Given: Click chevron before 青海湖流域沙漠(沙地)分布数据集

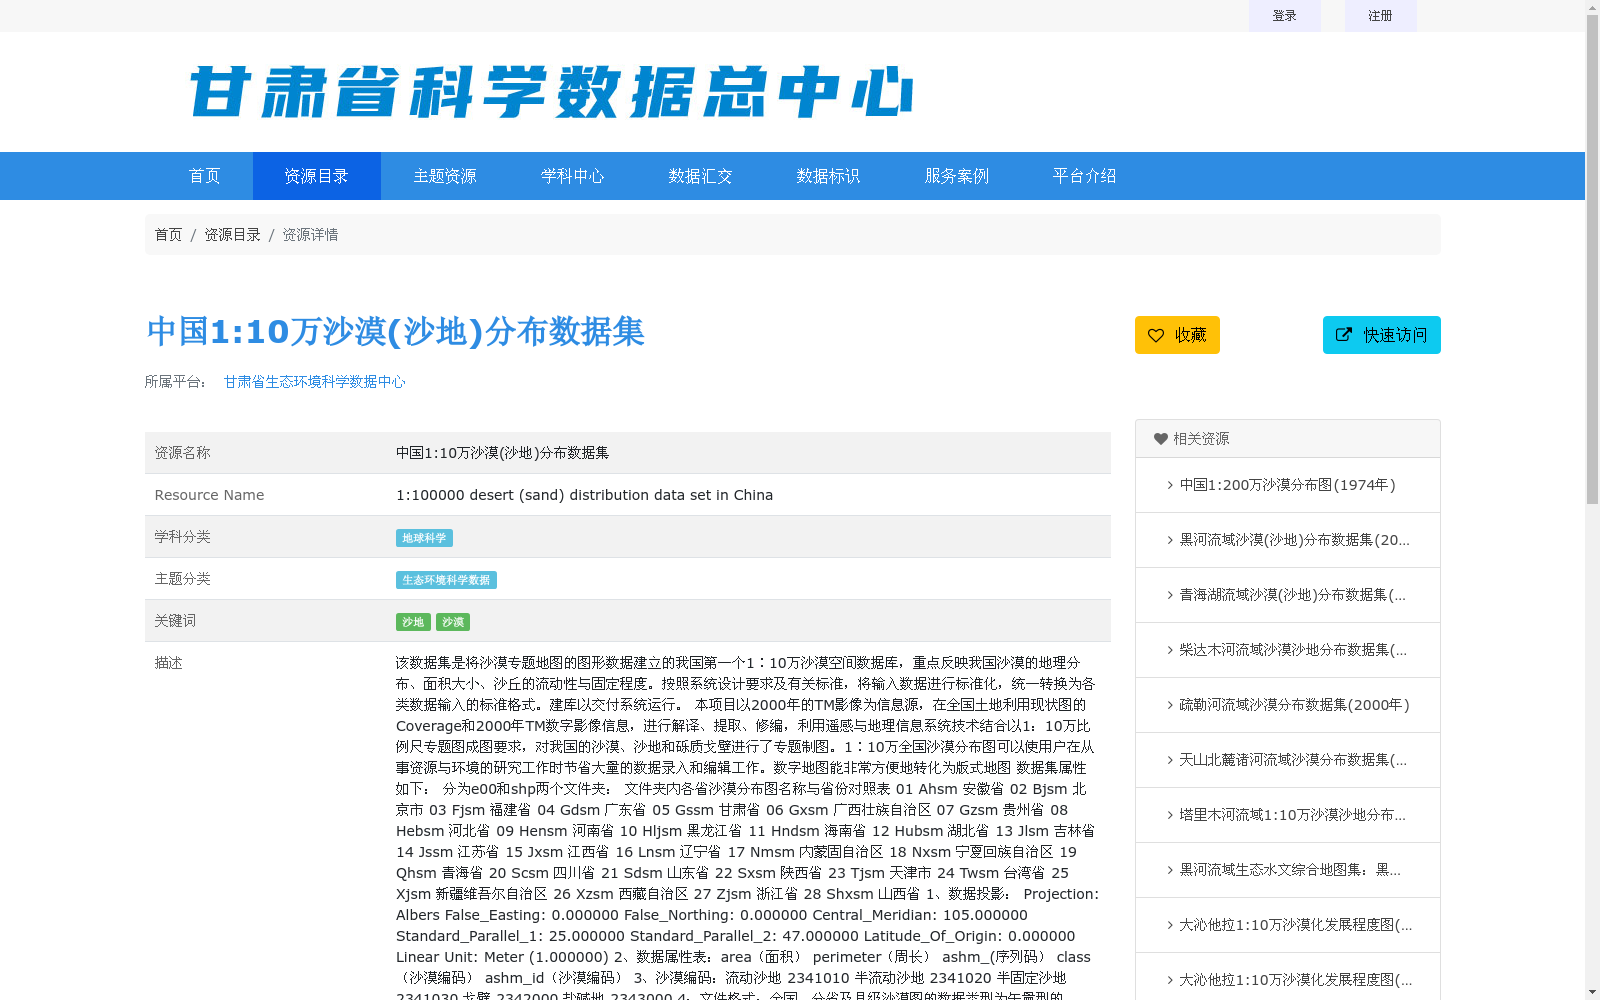Looking at the screenshot, I should 1170,595.
